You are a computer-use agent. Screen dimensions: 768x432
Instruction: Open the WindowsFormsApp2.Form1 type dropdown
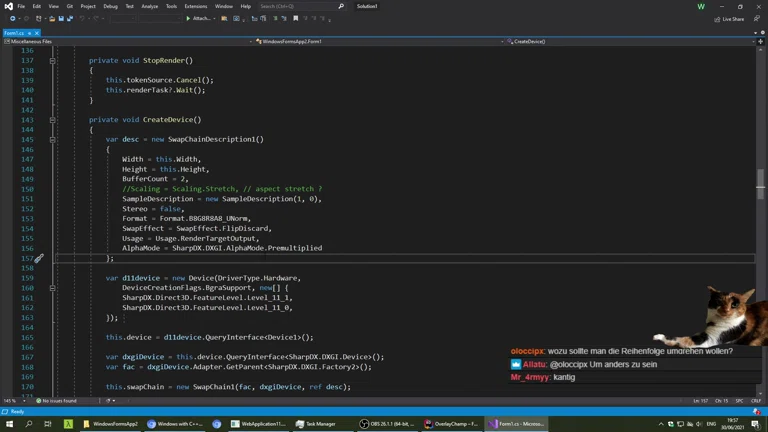[380, 42]
